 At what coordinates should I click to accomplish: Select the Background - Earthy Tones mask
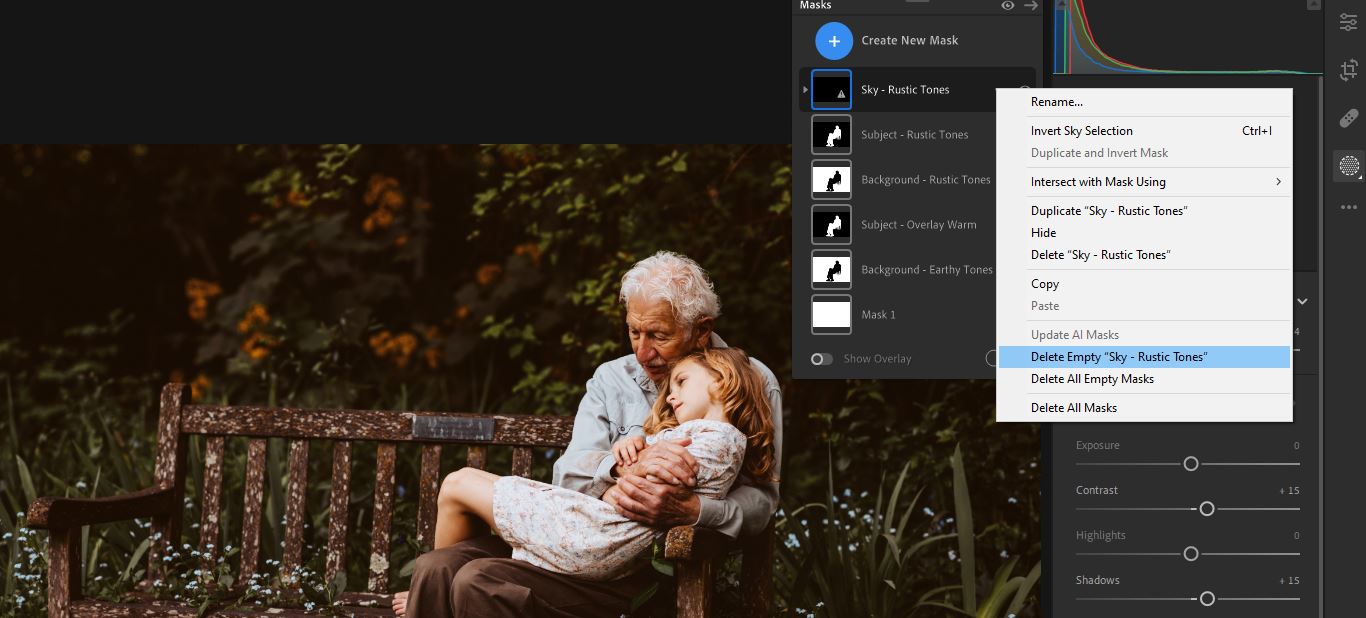tap(926, 270)
